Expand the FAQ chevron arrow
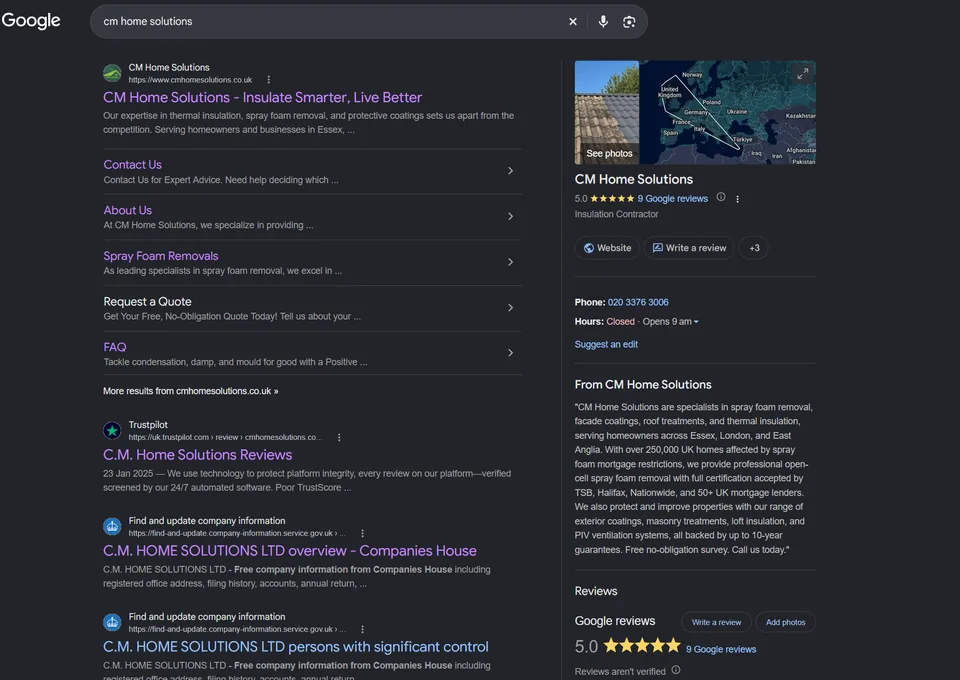Screen dimensions: 960x680 [x=510, y=353]
